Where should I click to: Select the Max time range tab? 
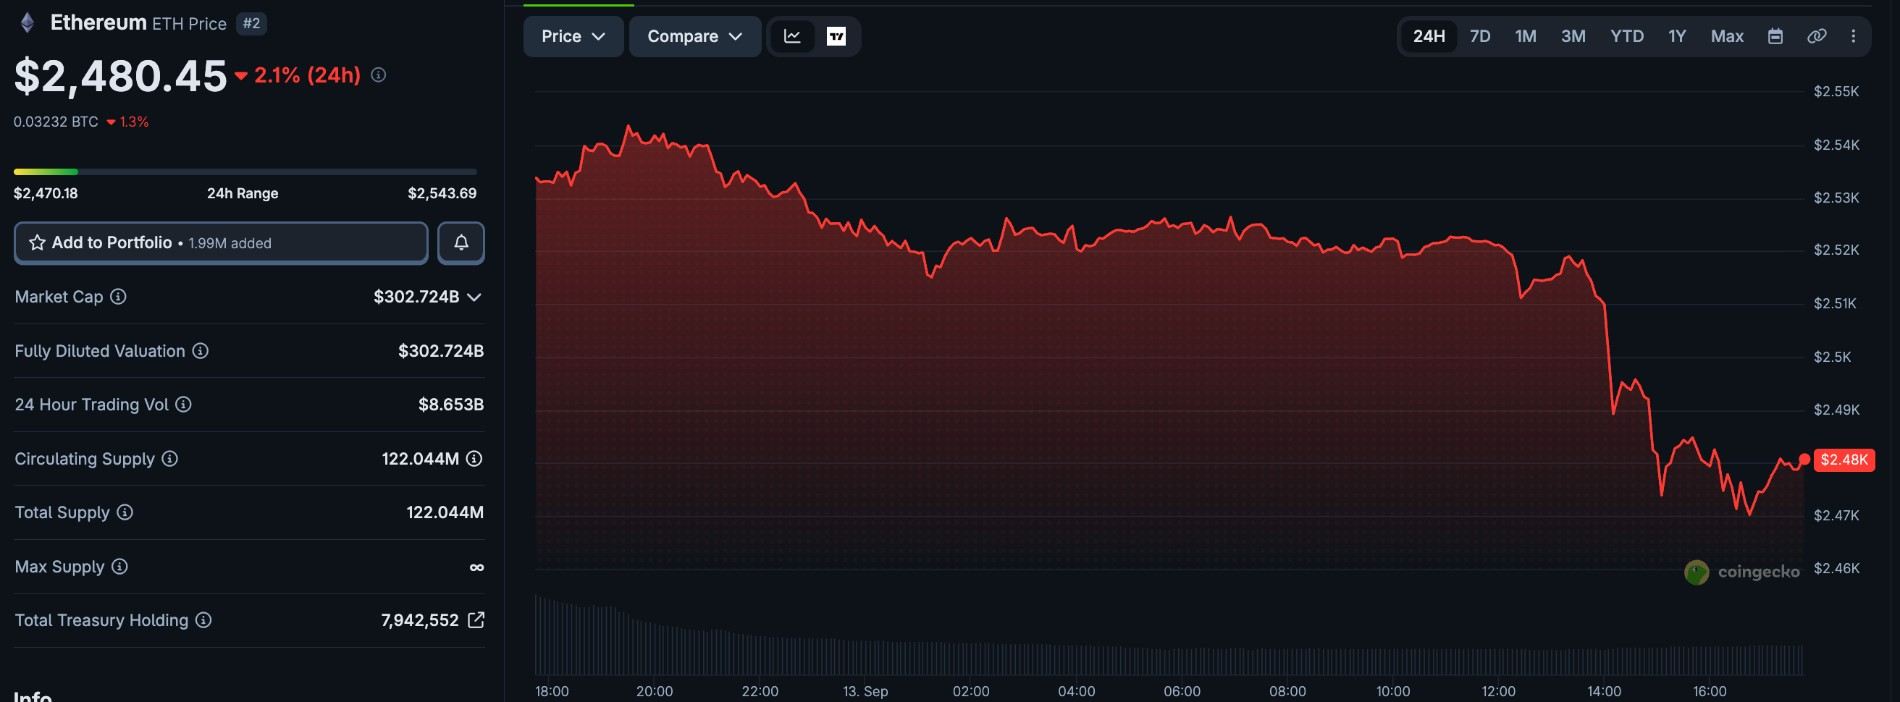coord(1727,36)
